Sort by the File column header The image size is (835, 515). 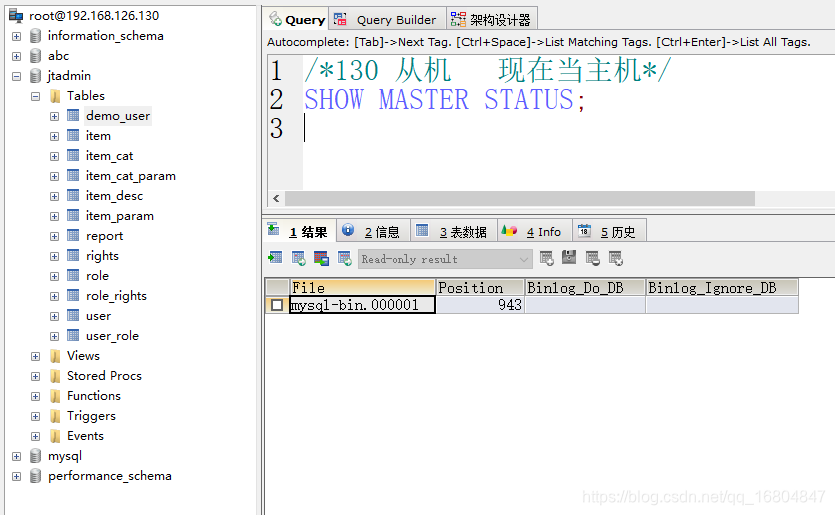tap(362, 288)
